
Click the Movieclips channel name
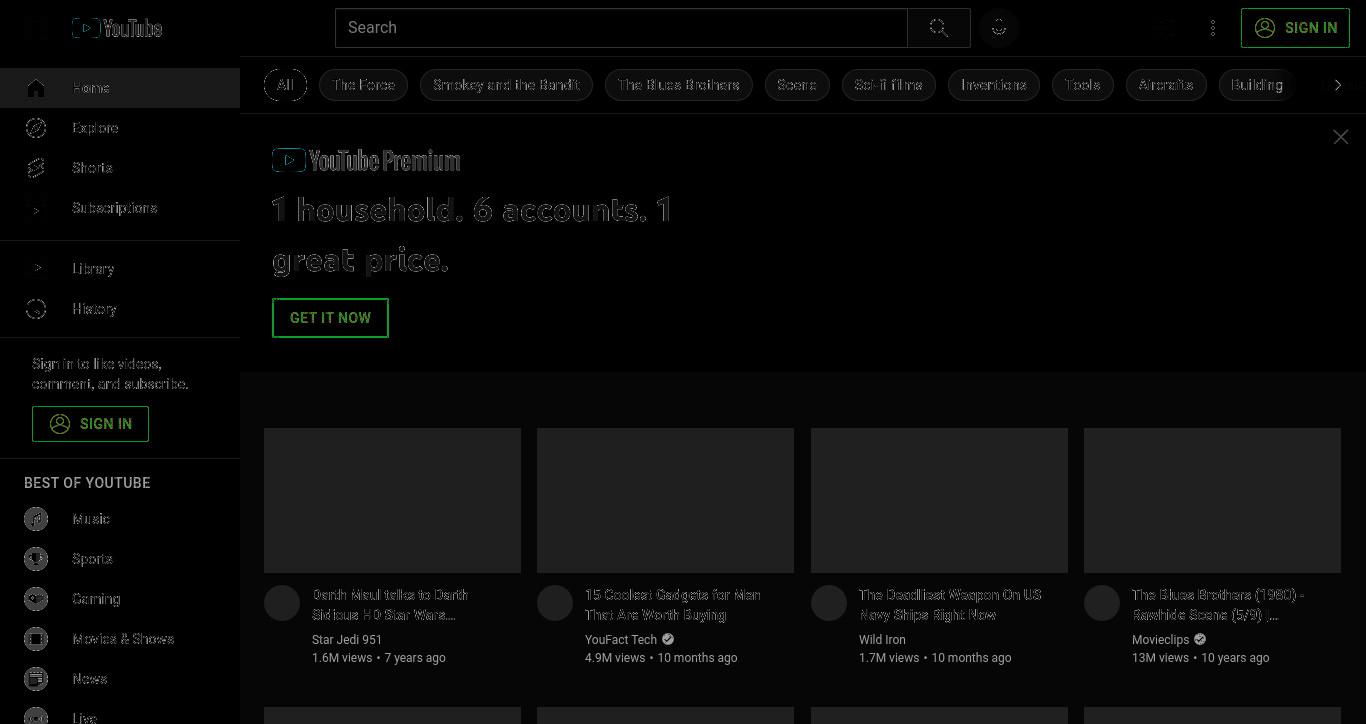[1160, 640]
